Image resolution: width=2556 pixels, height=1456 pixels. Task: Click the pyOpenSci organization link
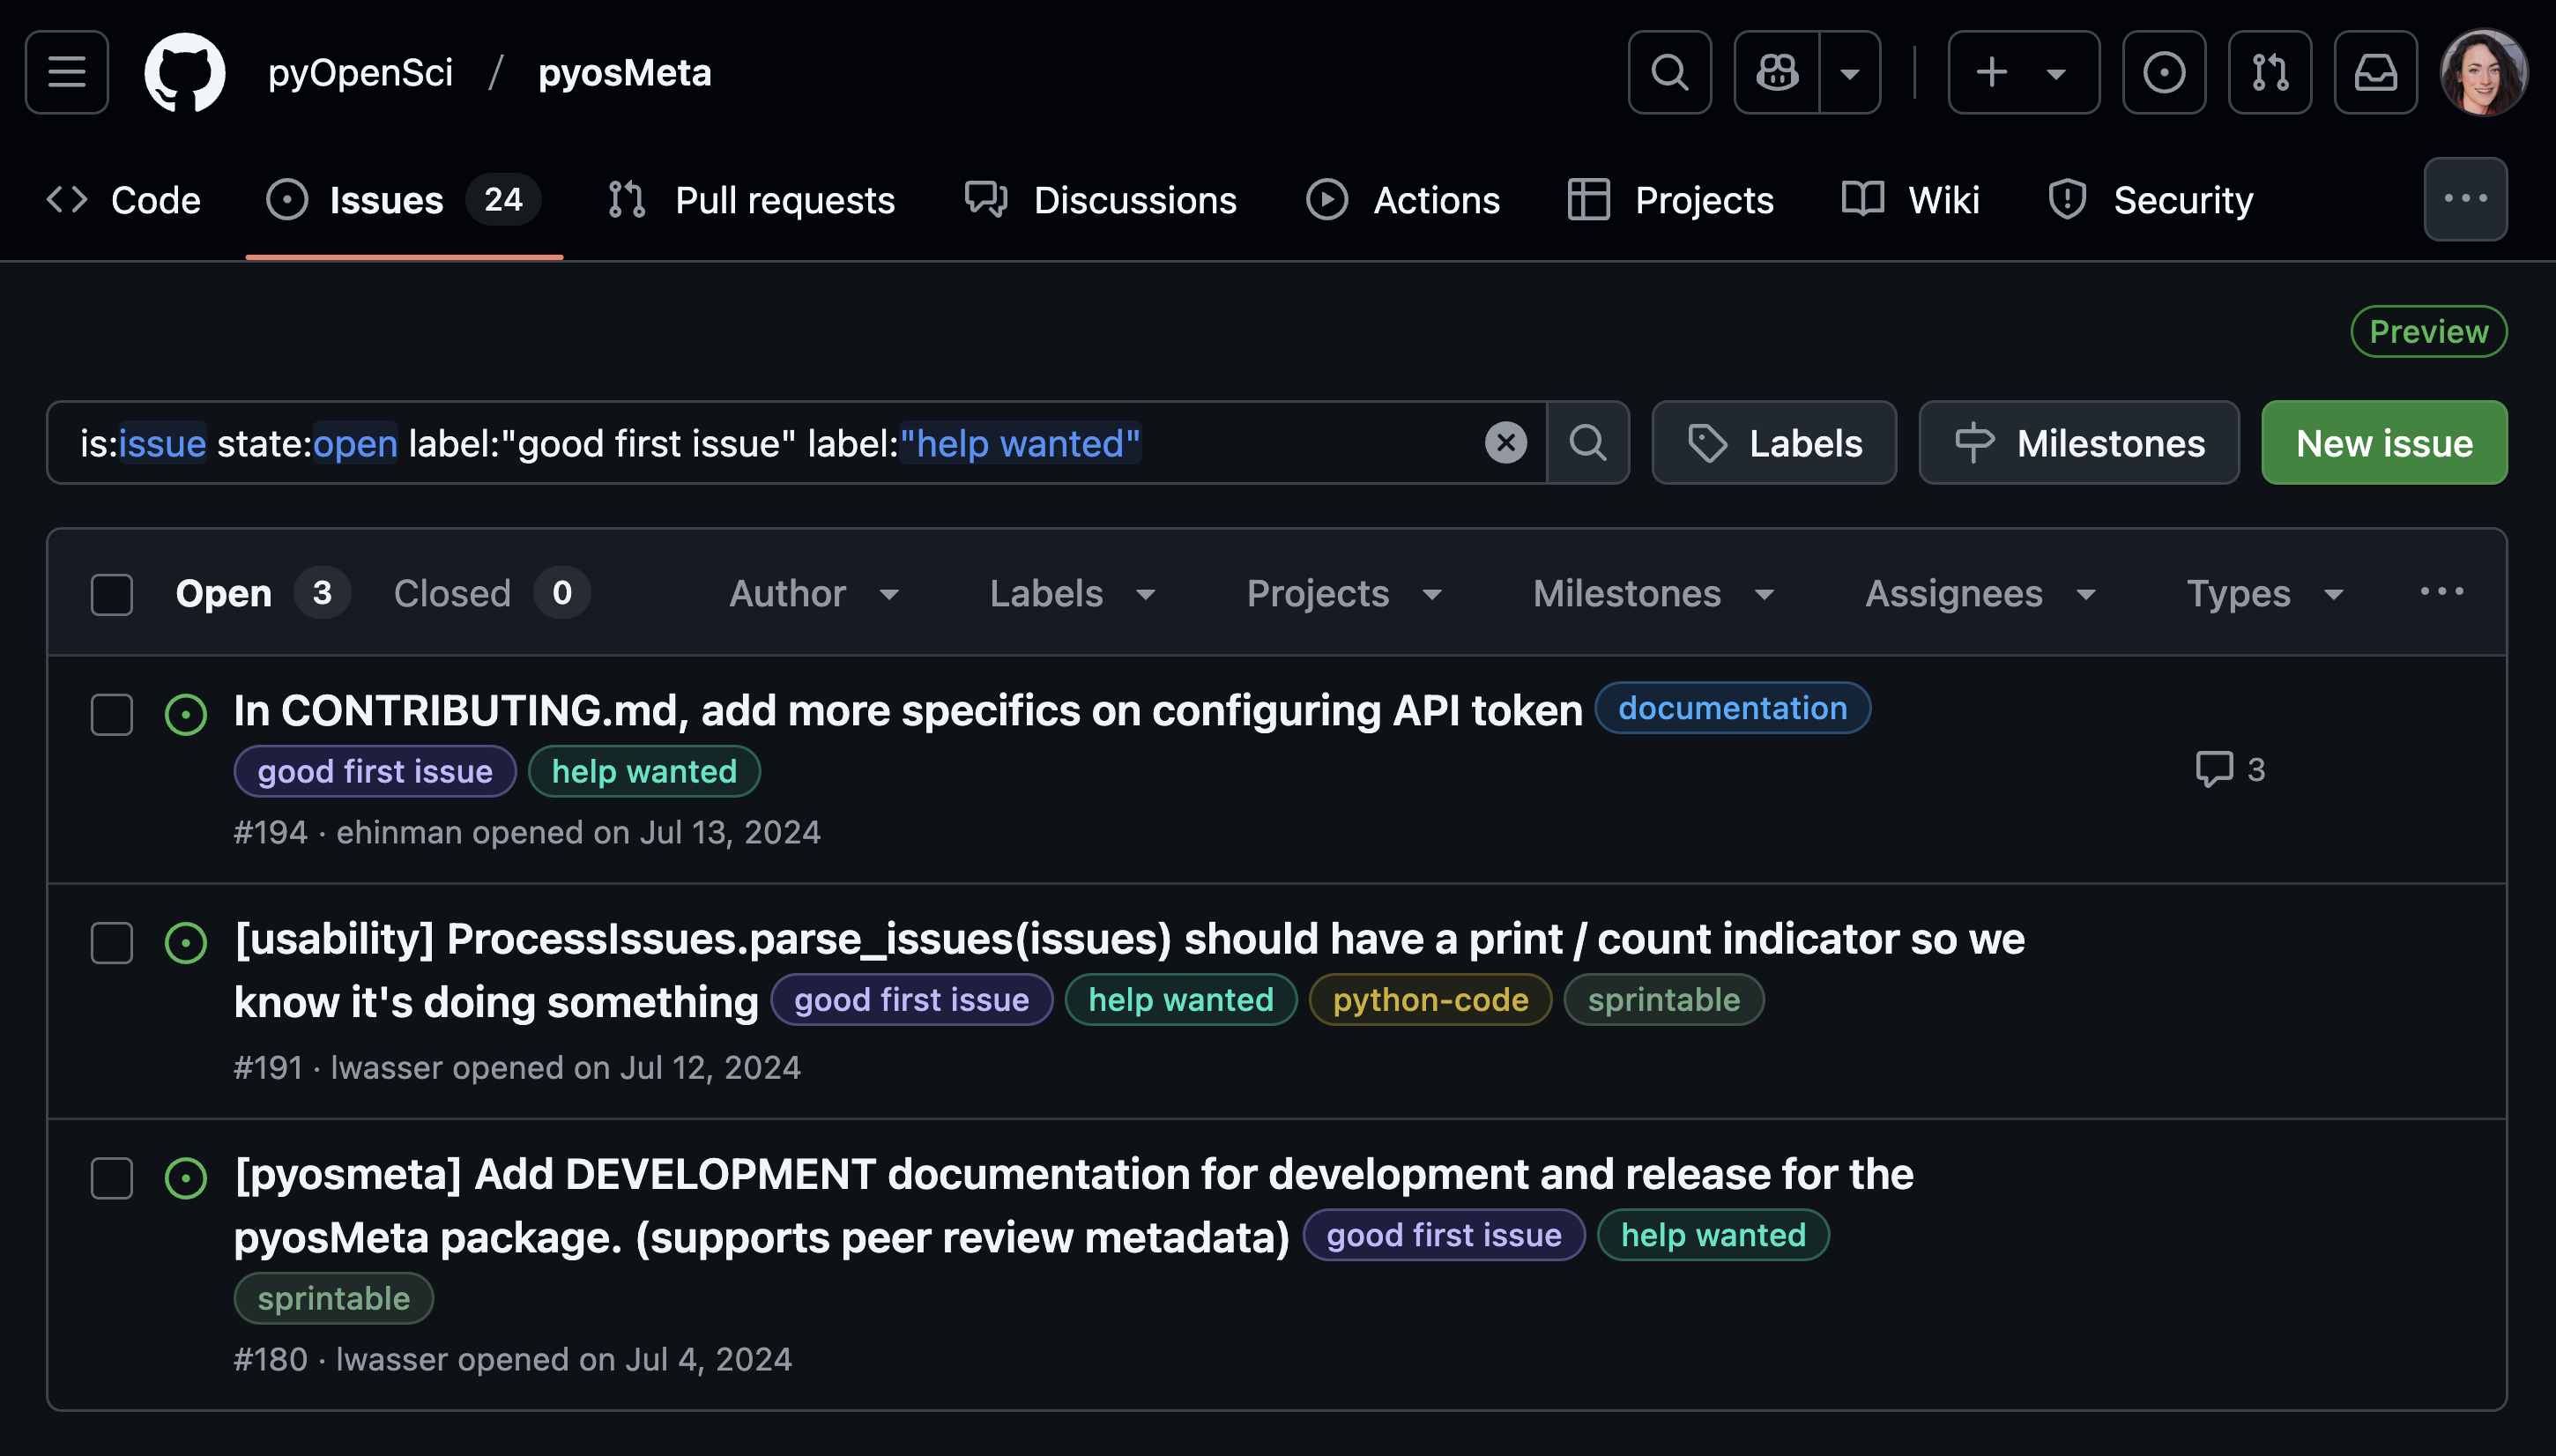pyautogui.click(x=360, y=72)
